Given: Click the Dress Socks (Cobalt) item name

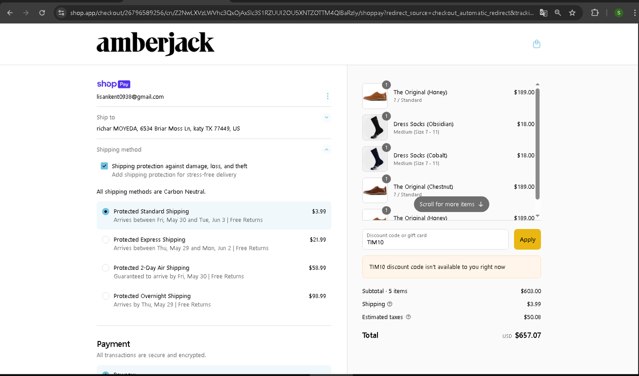Looking at the screenshot, I should 420,155.
